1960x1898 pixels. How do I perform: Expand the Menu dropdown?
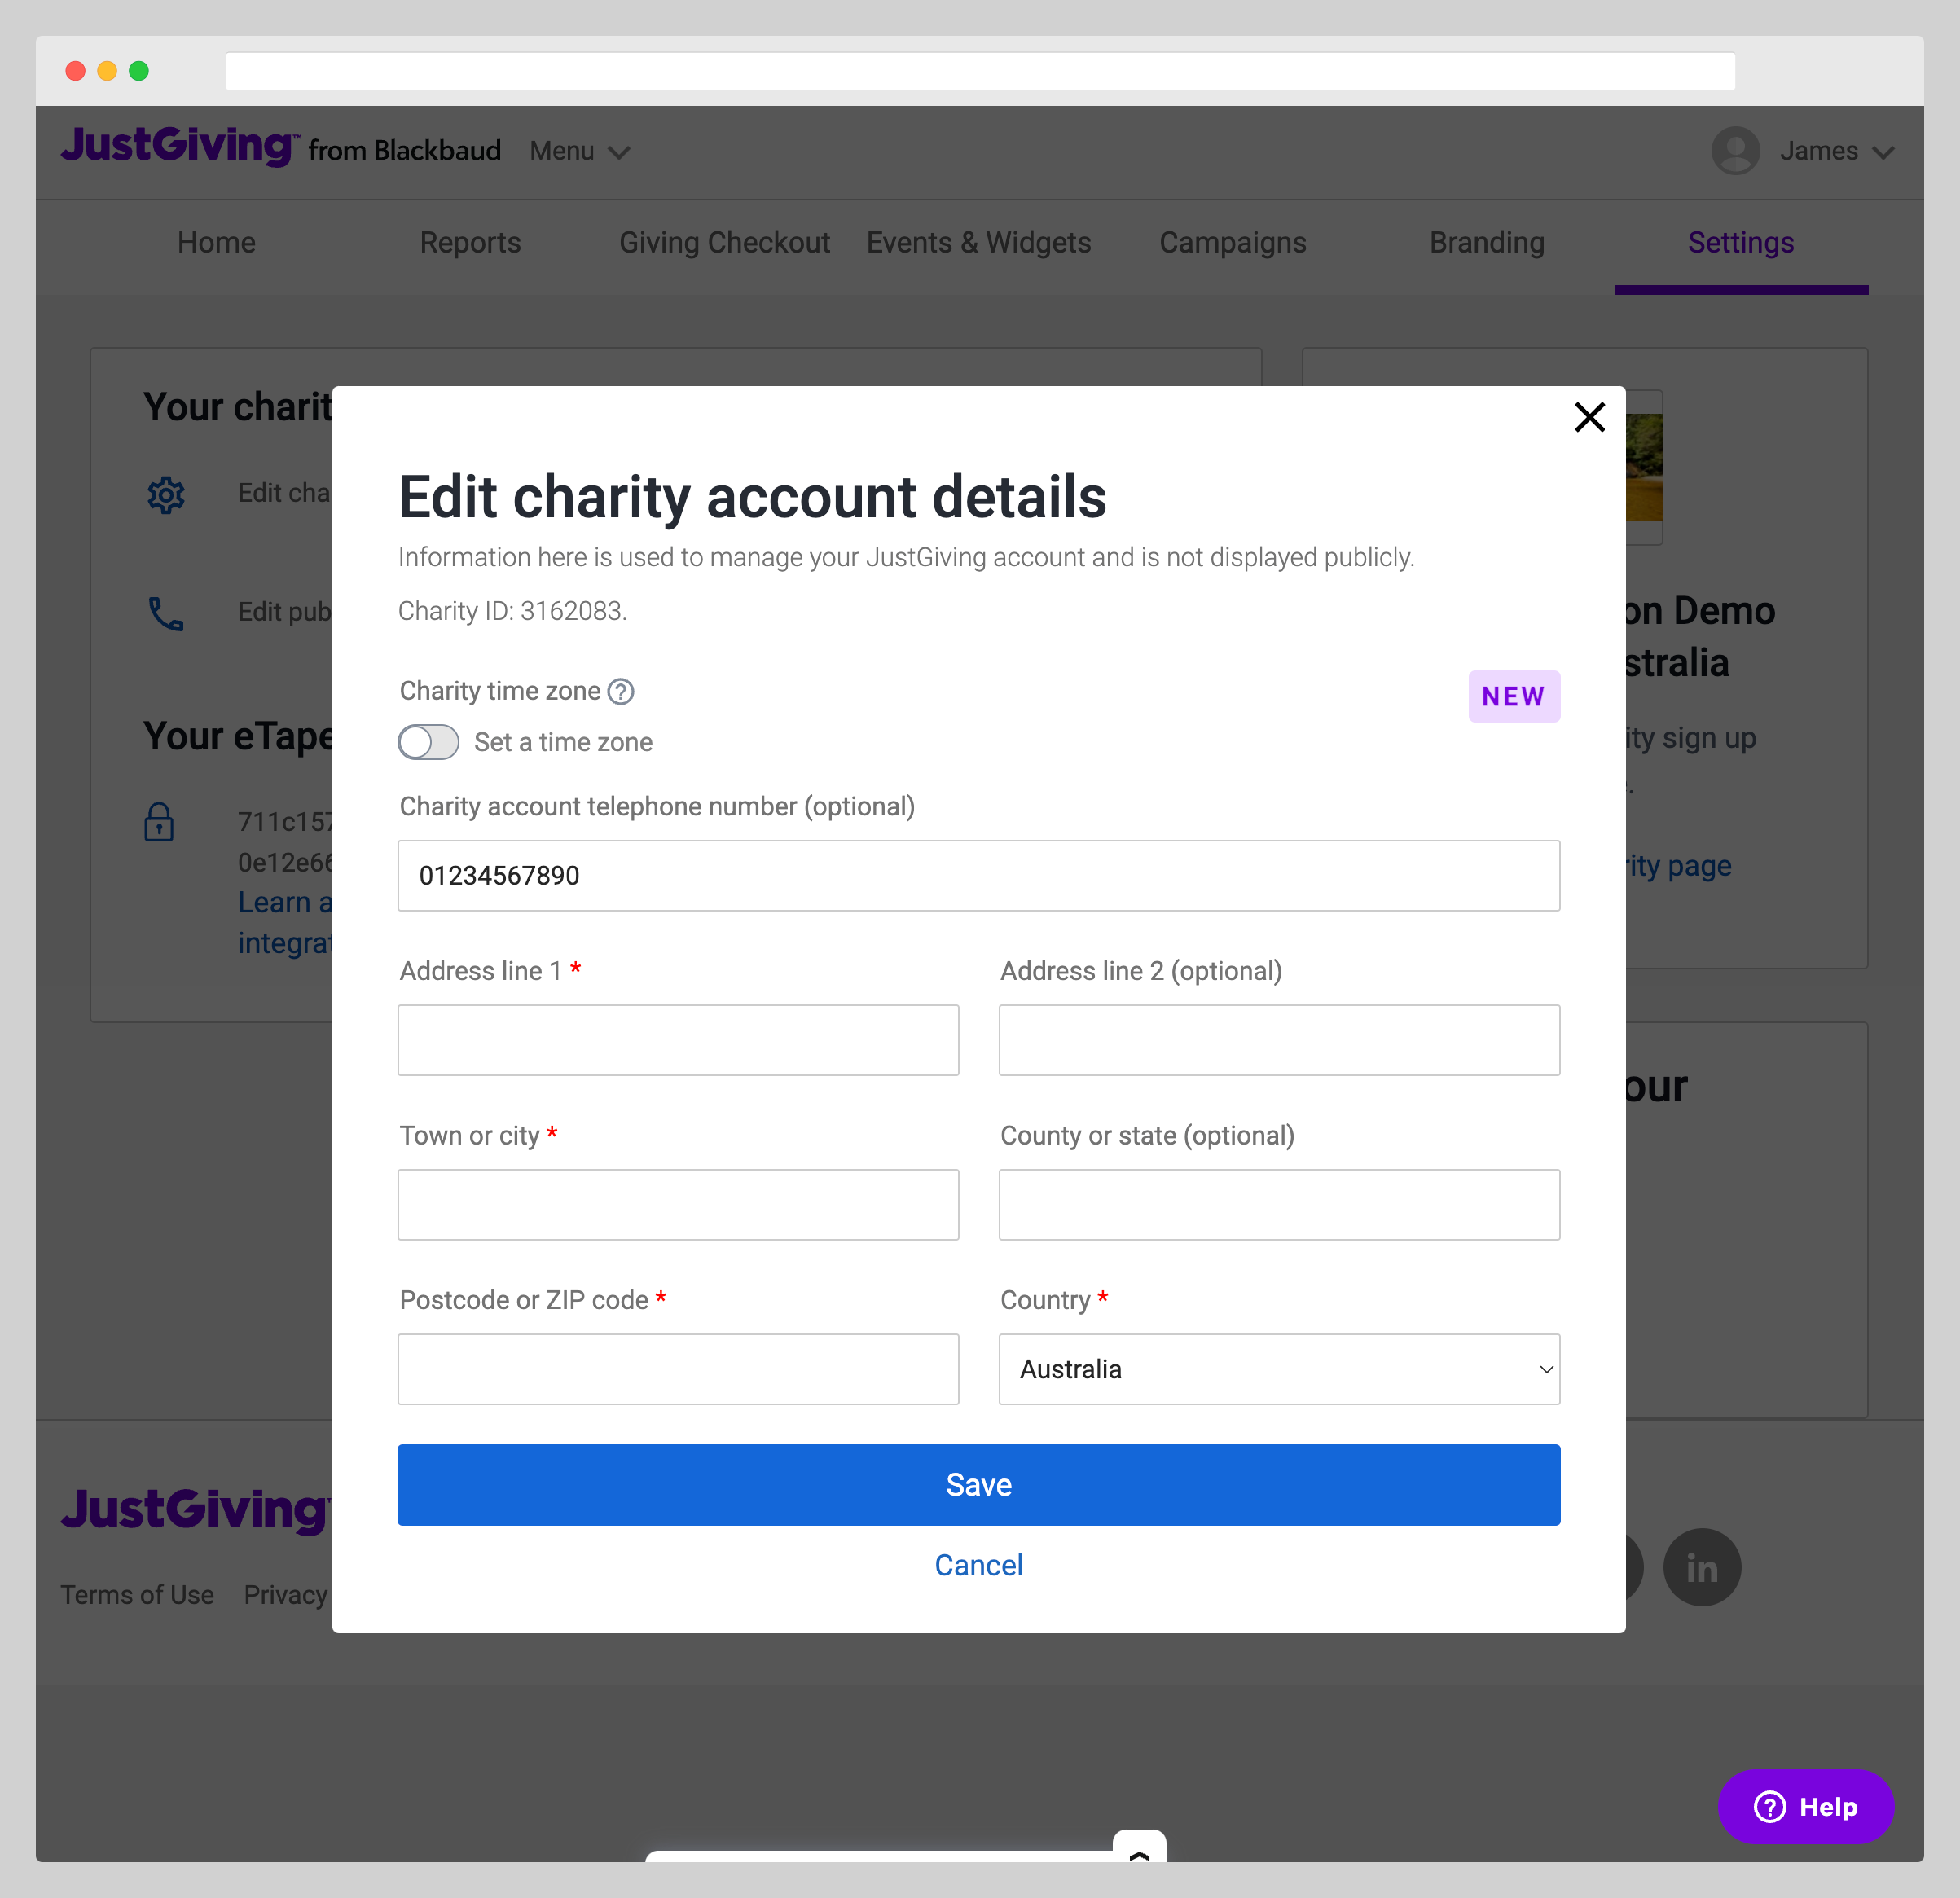(x=579, y=151)
